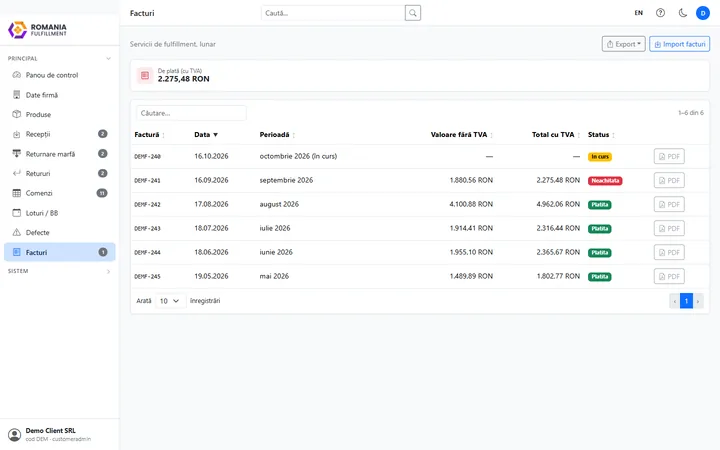Download PDF for invoice DEMF-244
This screenshot has width=720, height=450.
coord(669,252)
